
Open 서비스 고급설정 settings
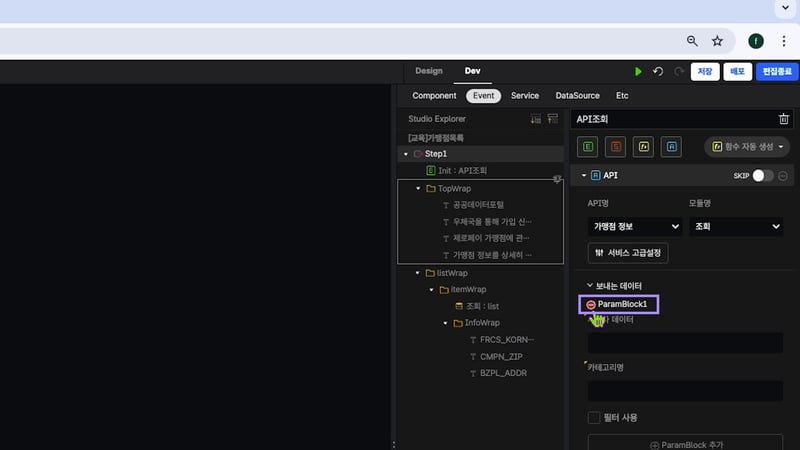click(x=628, y=253)
